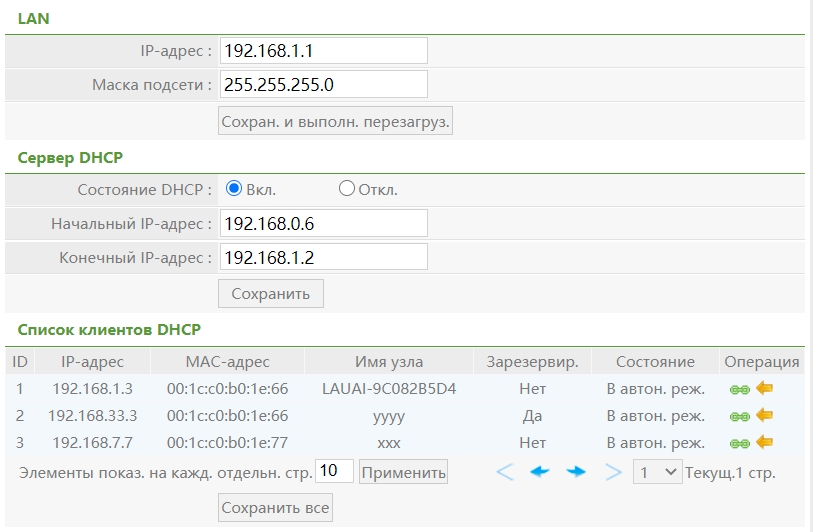Click the Сохранить button under DHCP server
The width and height of the screenshot is (813, 532).
pos(271,293)
